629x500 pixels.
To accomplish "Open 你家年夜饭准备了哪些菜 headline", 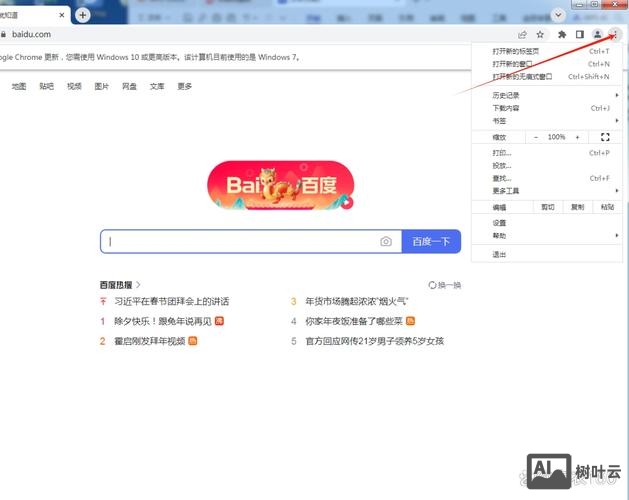I will pos(354,321).
